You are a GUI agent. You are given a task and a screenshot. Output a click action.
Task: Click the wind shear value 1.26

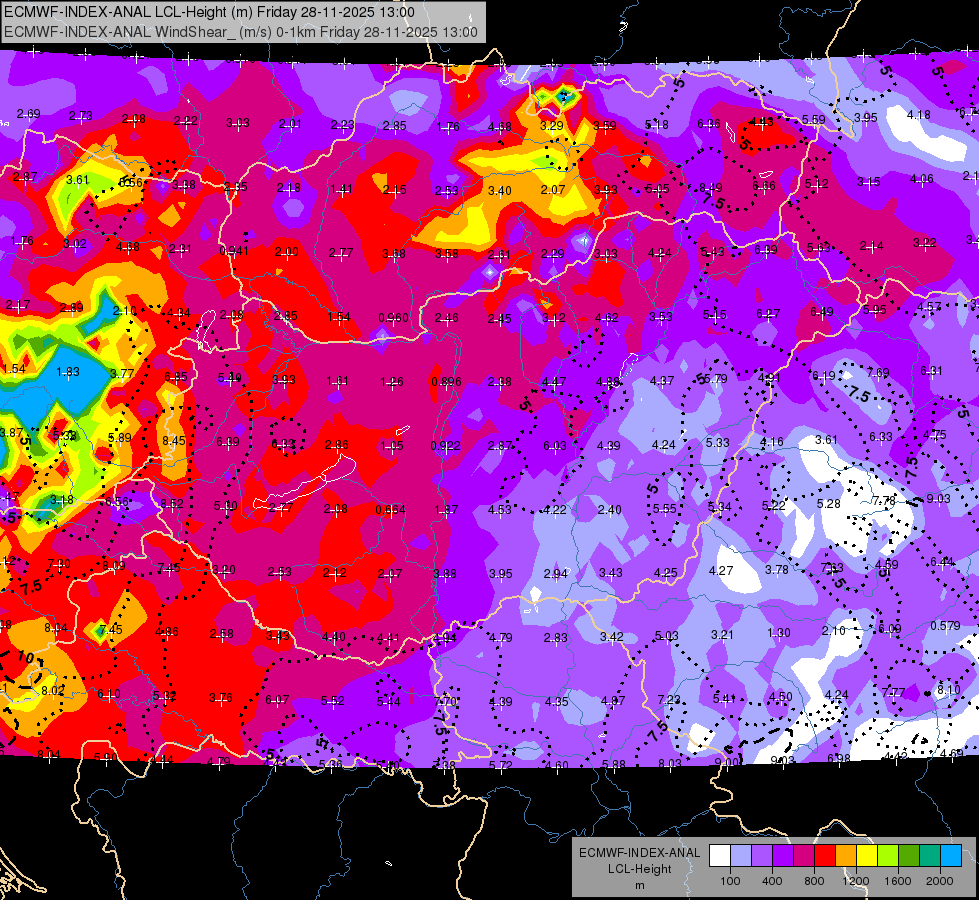click(392, 382)
